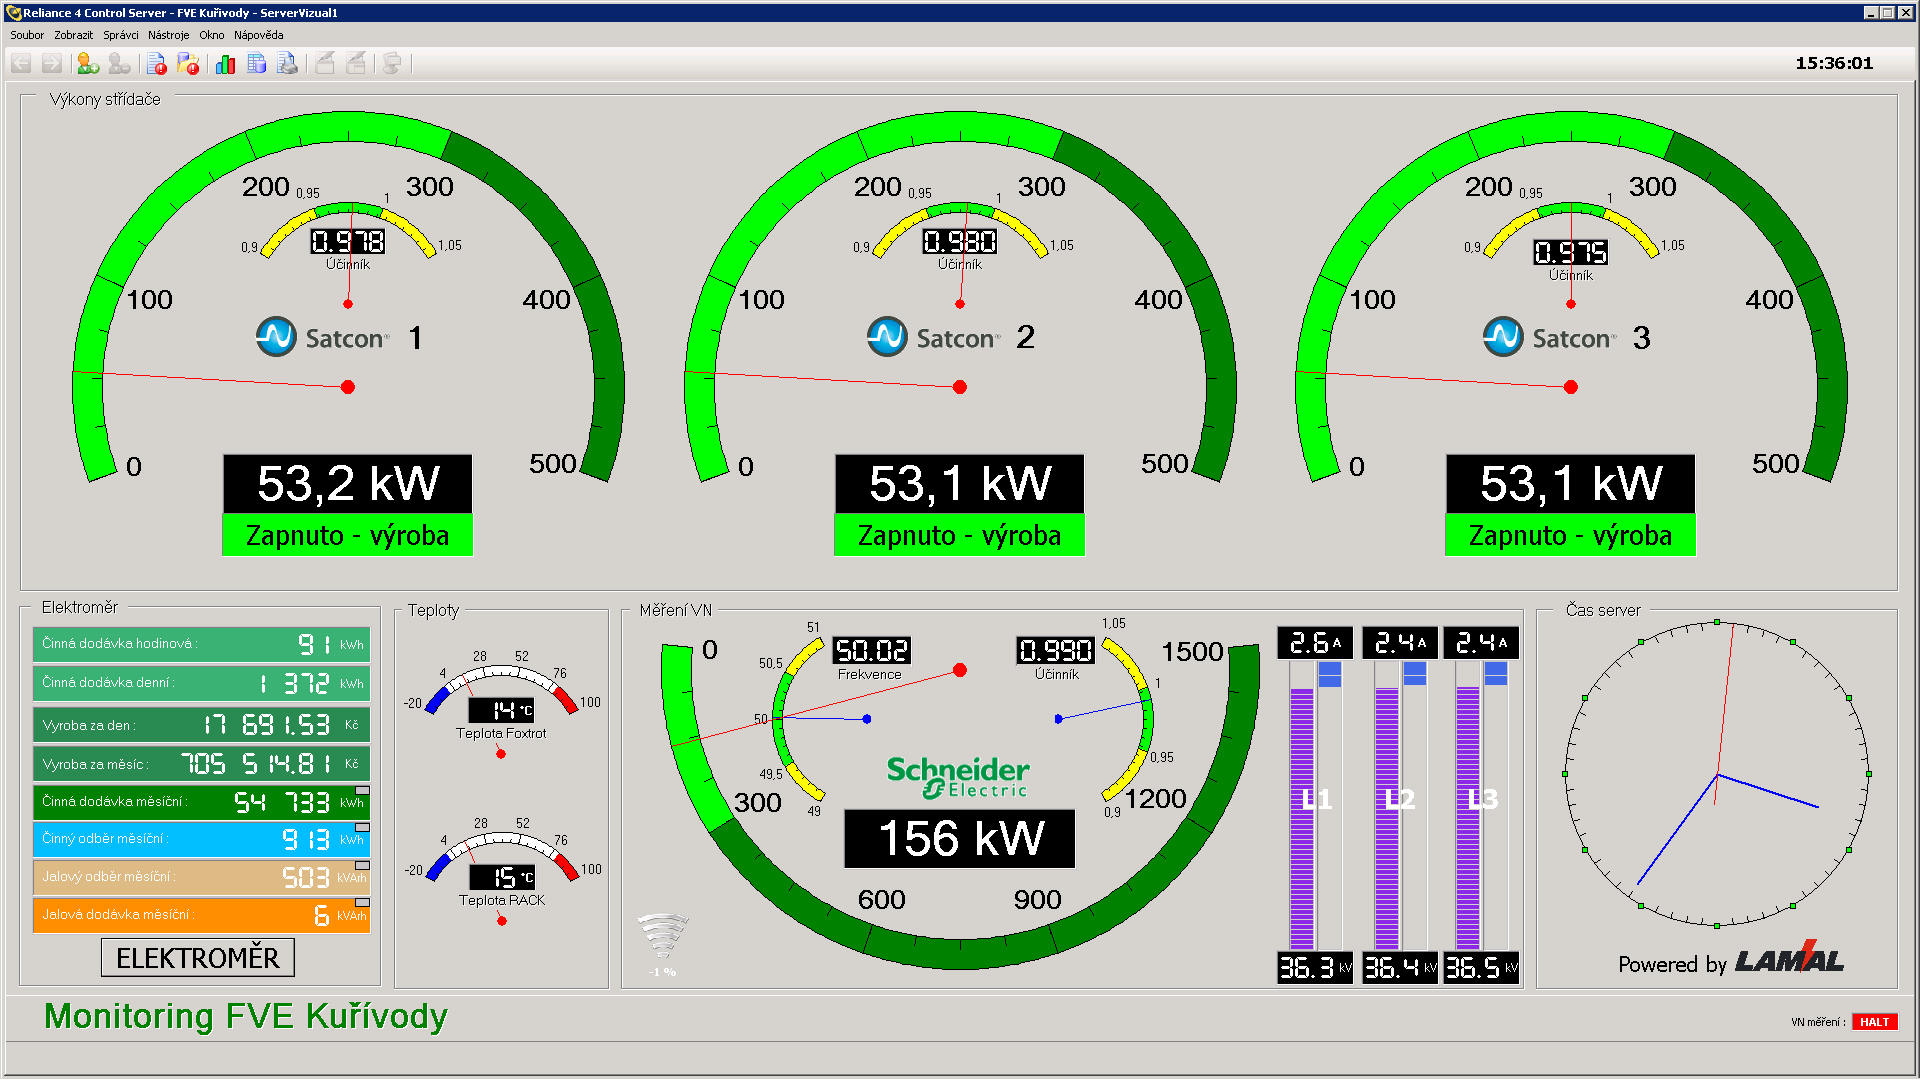Image resolution: width=1920 pixels, height=1080 pixels.
Task: Click the back arrow toolbar icon
Action: tap(21, 64)
